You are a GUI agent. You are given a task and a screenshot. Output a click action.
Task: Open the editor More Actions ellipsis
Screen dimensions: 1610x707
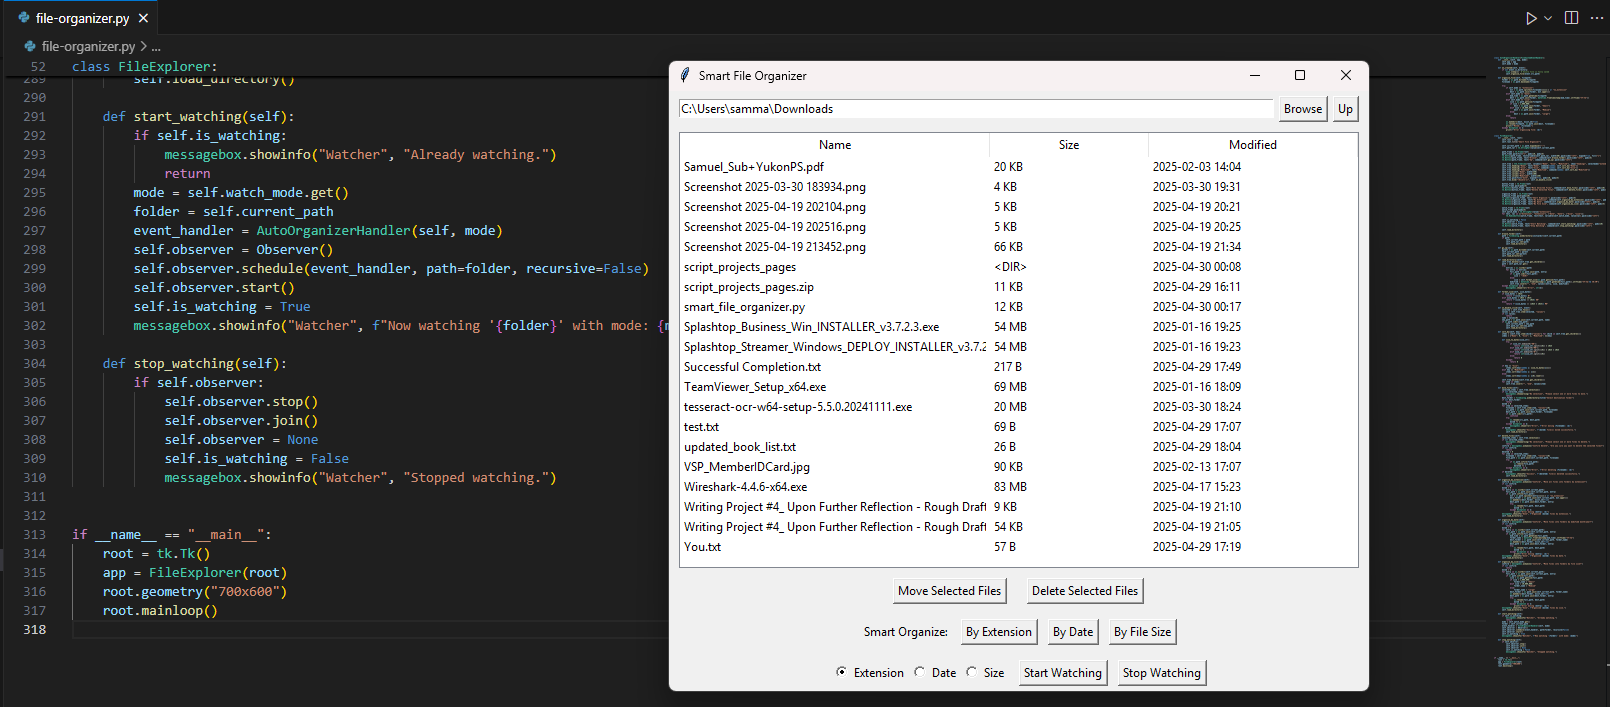[1597, 18]
